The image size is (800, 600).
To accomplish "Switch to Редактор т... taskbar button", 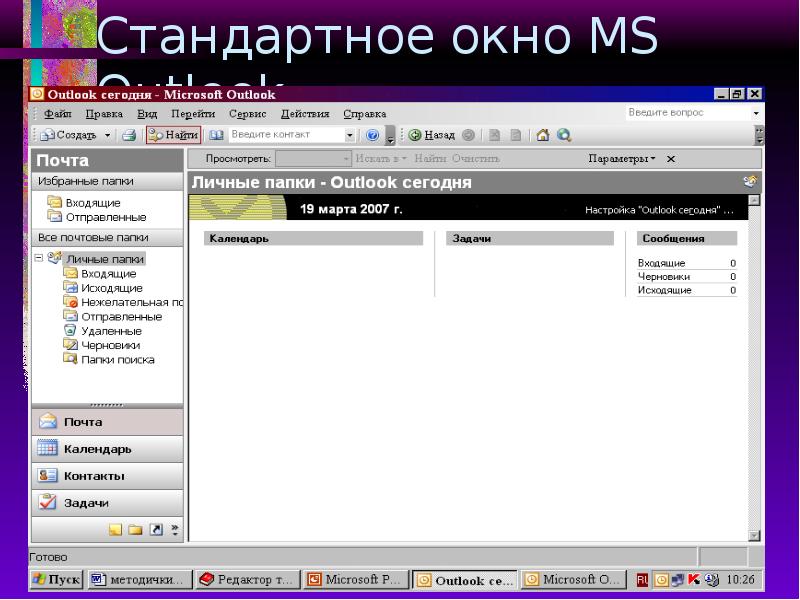I will point(247,580).
